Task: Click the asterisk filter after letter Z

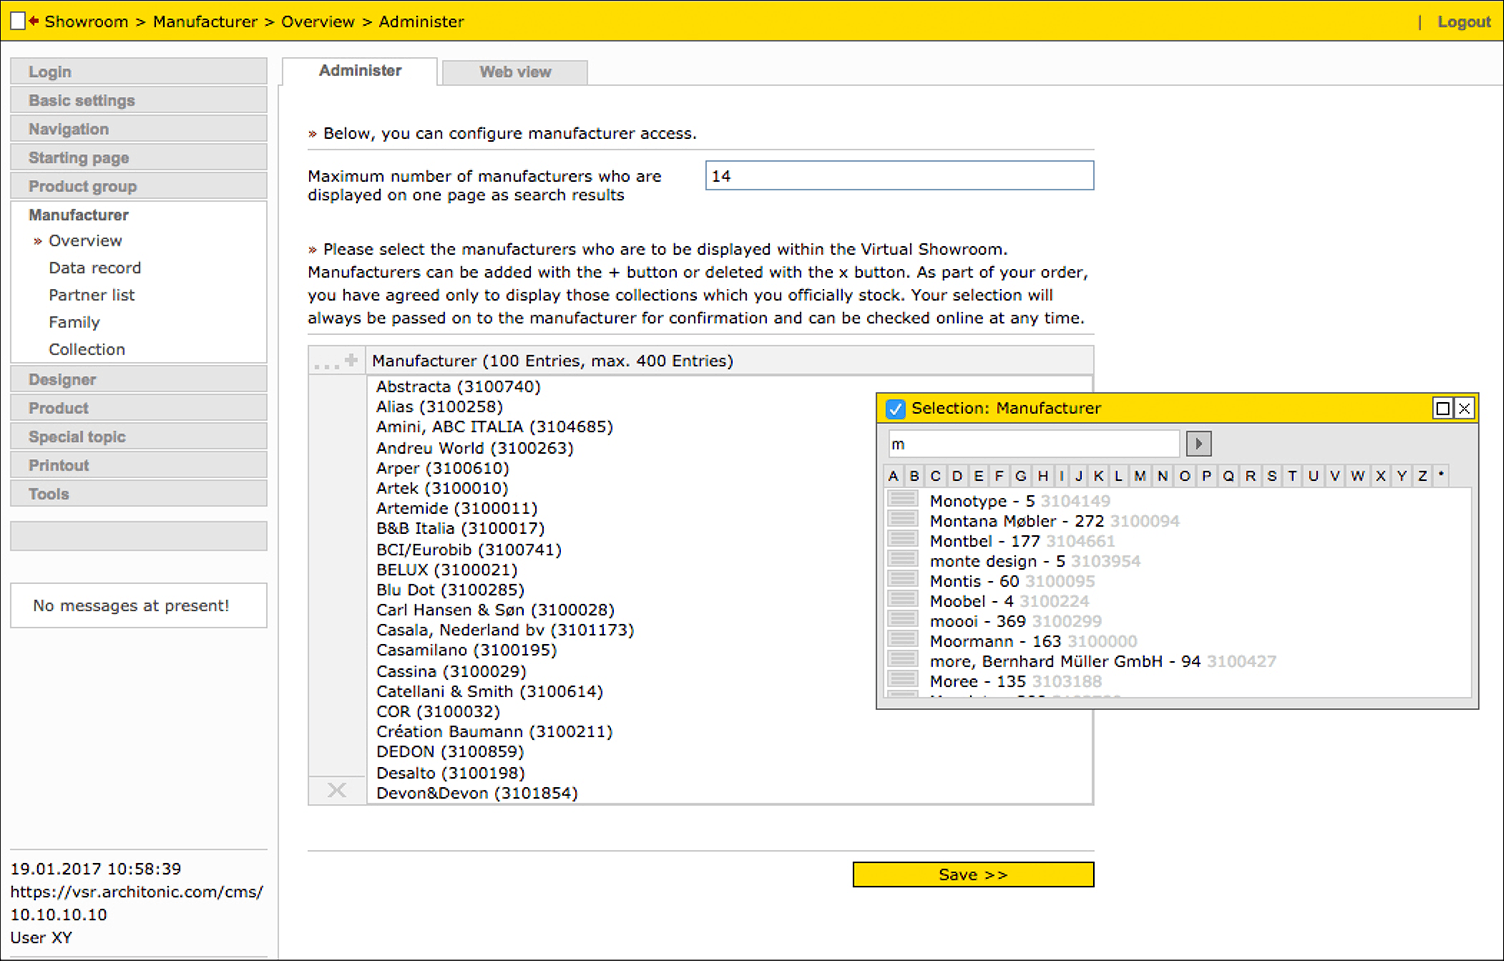Action: click(1441, 474)
